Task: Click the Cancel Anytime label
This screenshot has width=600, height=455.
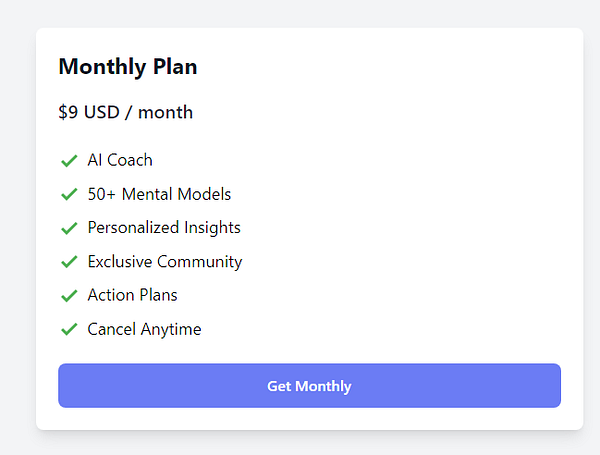Action: pyautogui.click(x=144, y=329)
